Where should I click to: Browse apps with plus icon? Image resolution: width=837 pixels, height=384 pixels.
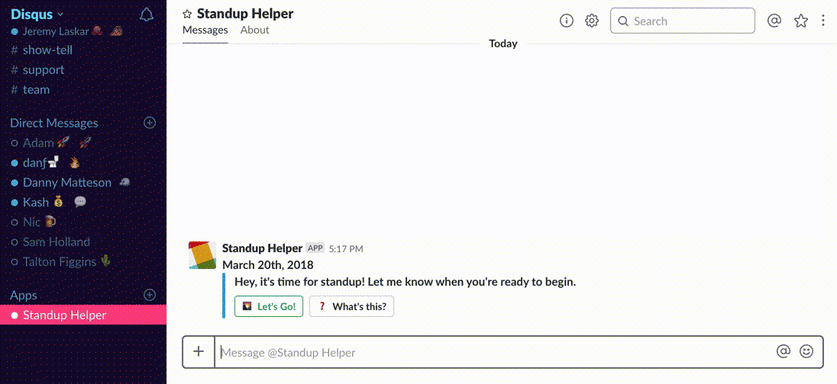(x=150, y=295)
